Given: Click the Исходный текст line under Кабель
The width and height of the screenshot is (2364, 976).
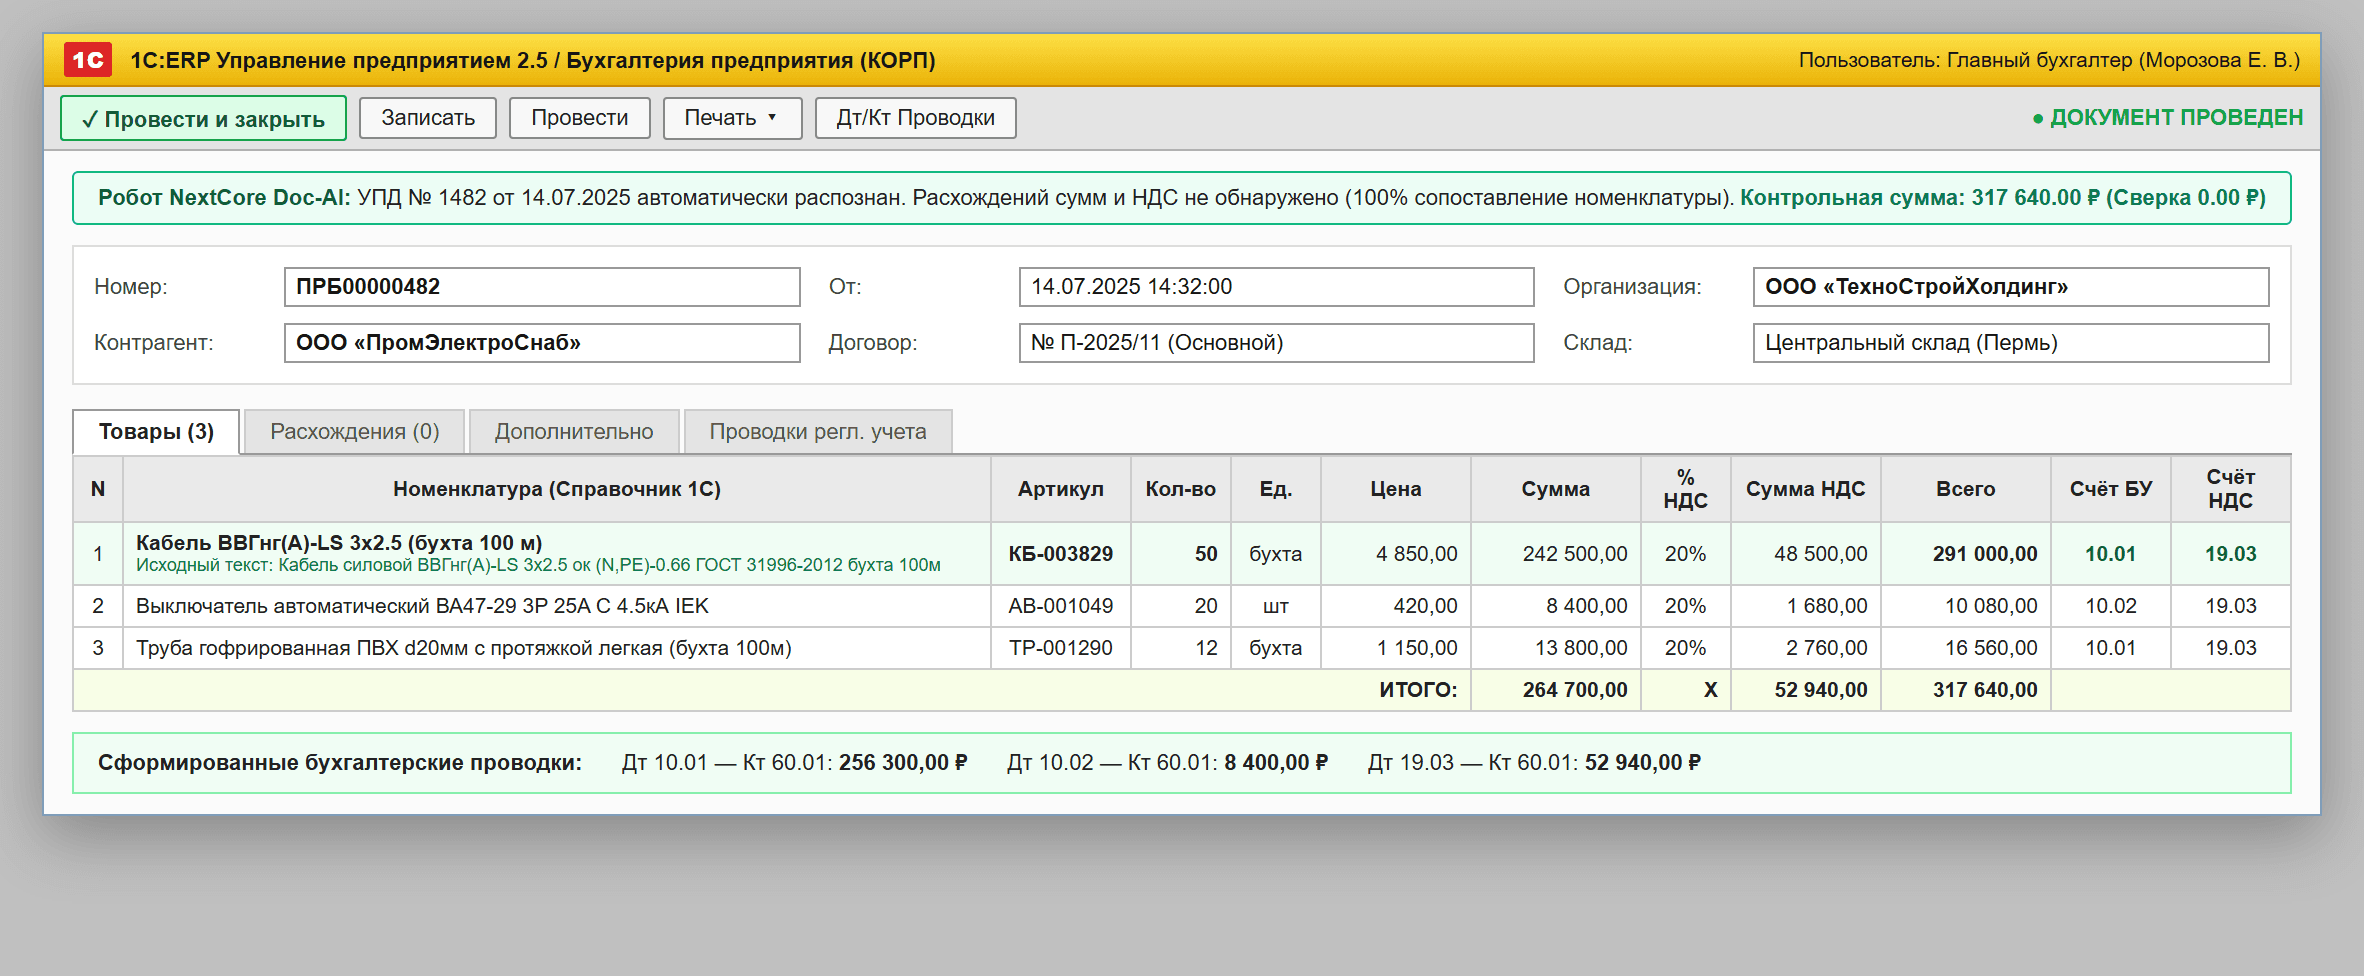Looking at the screenshot, I should point(538,566).
